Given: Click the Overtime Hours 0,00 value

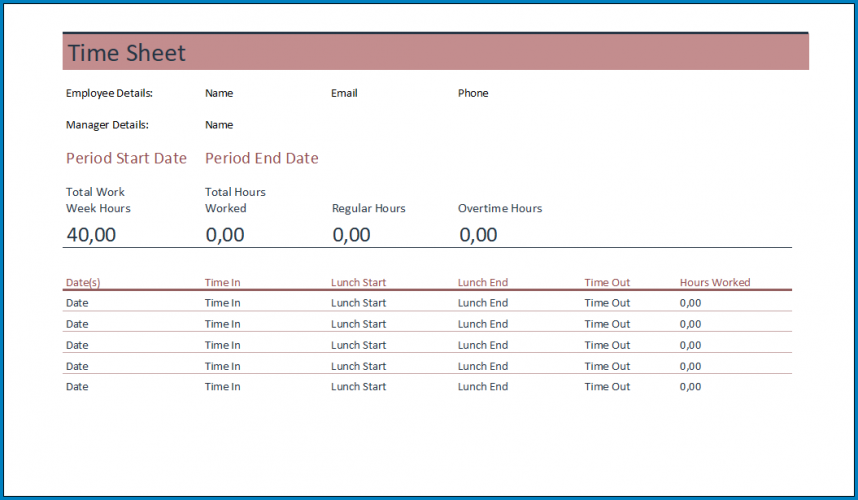Looking at the screenshot, I should coord(478,235).
